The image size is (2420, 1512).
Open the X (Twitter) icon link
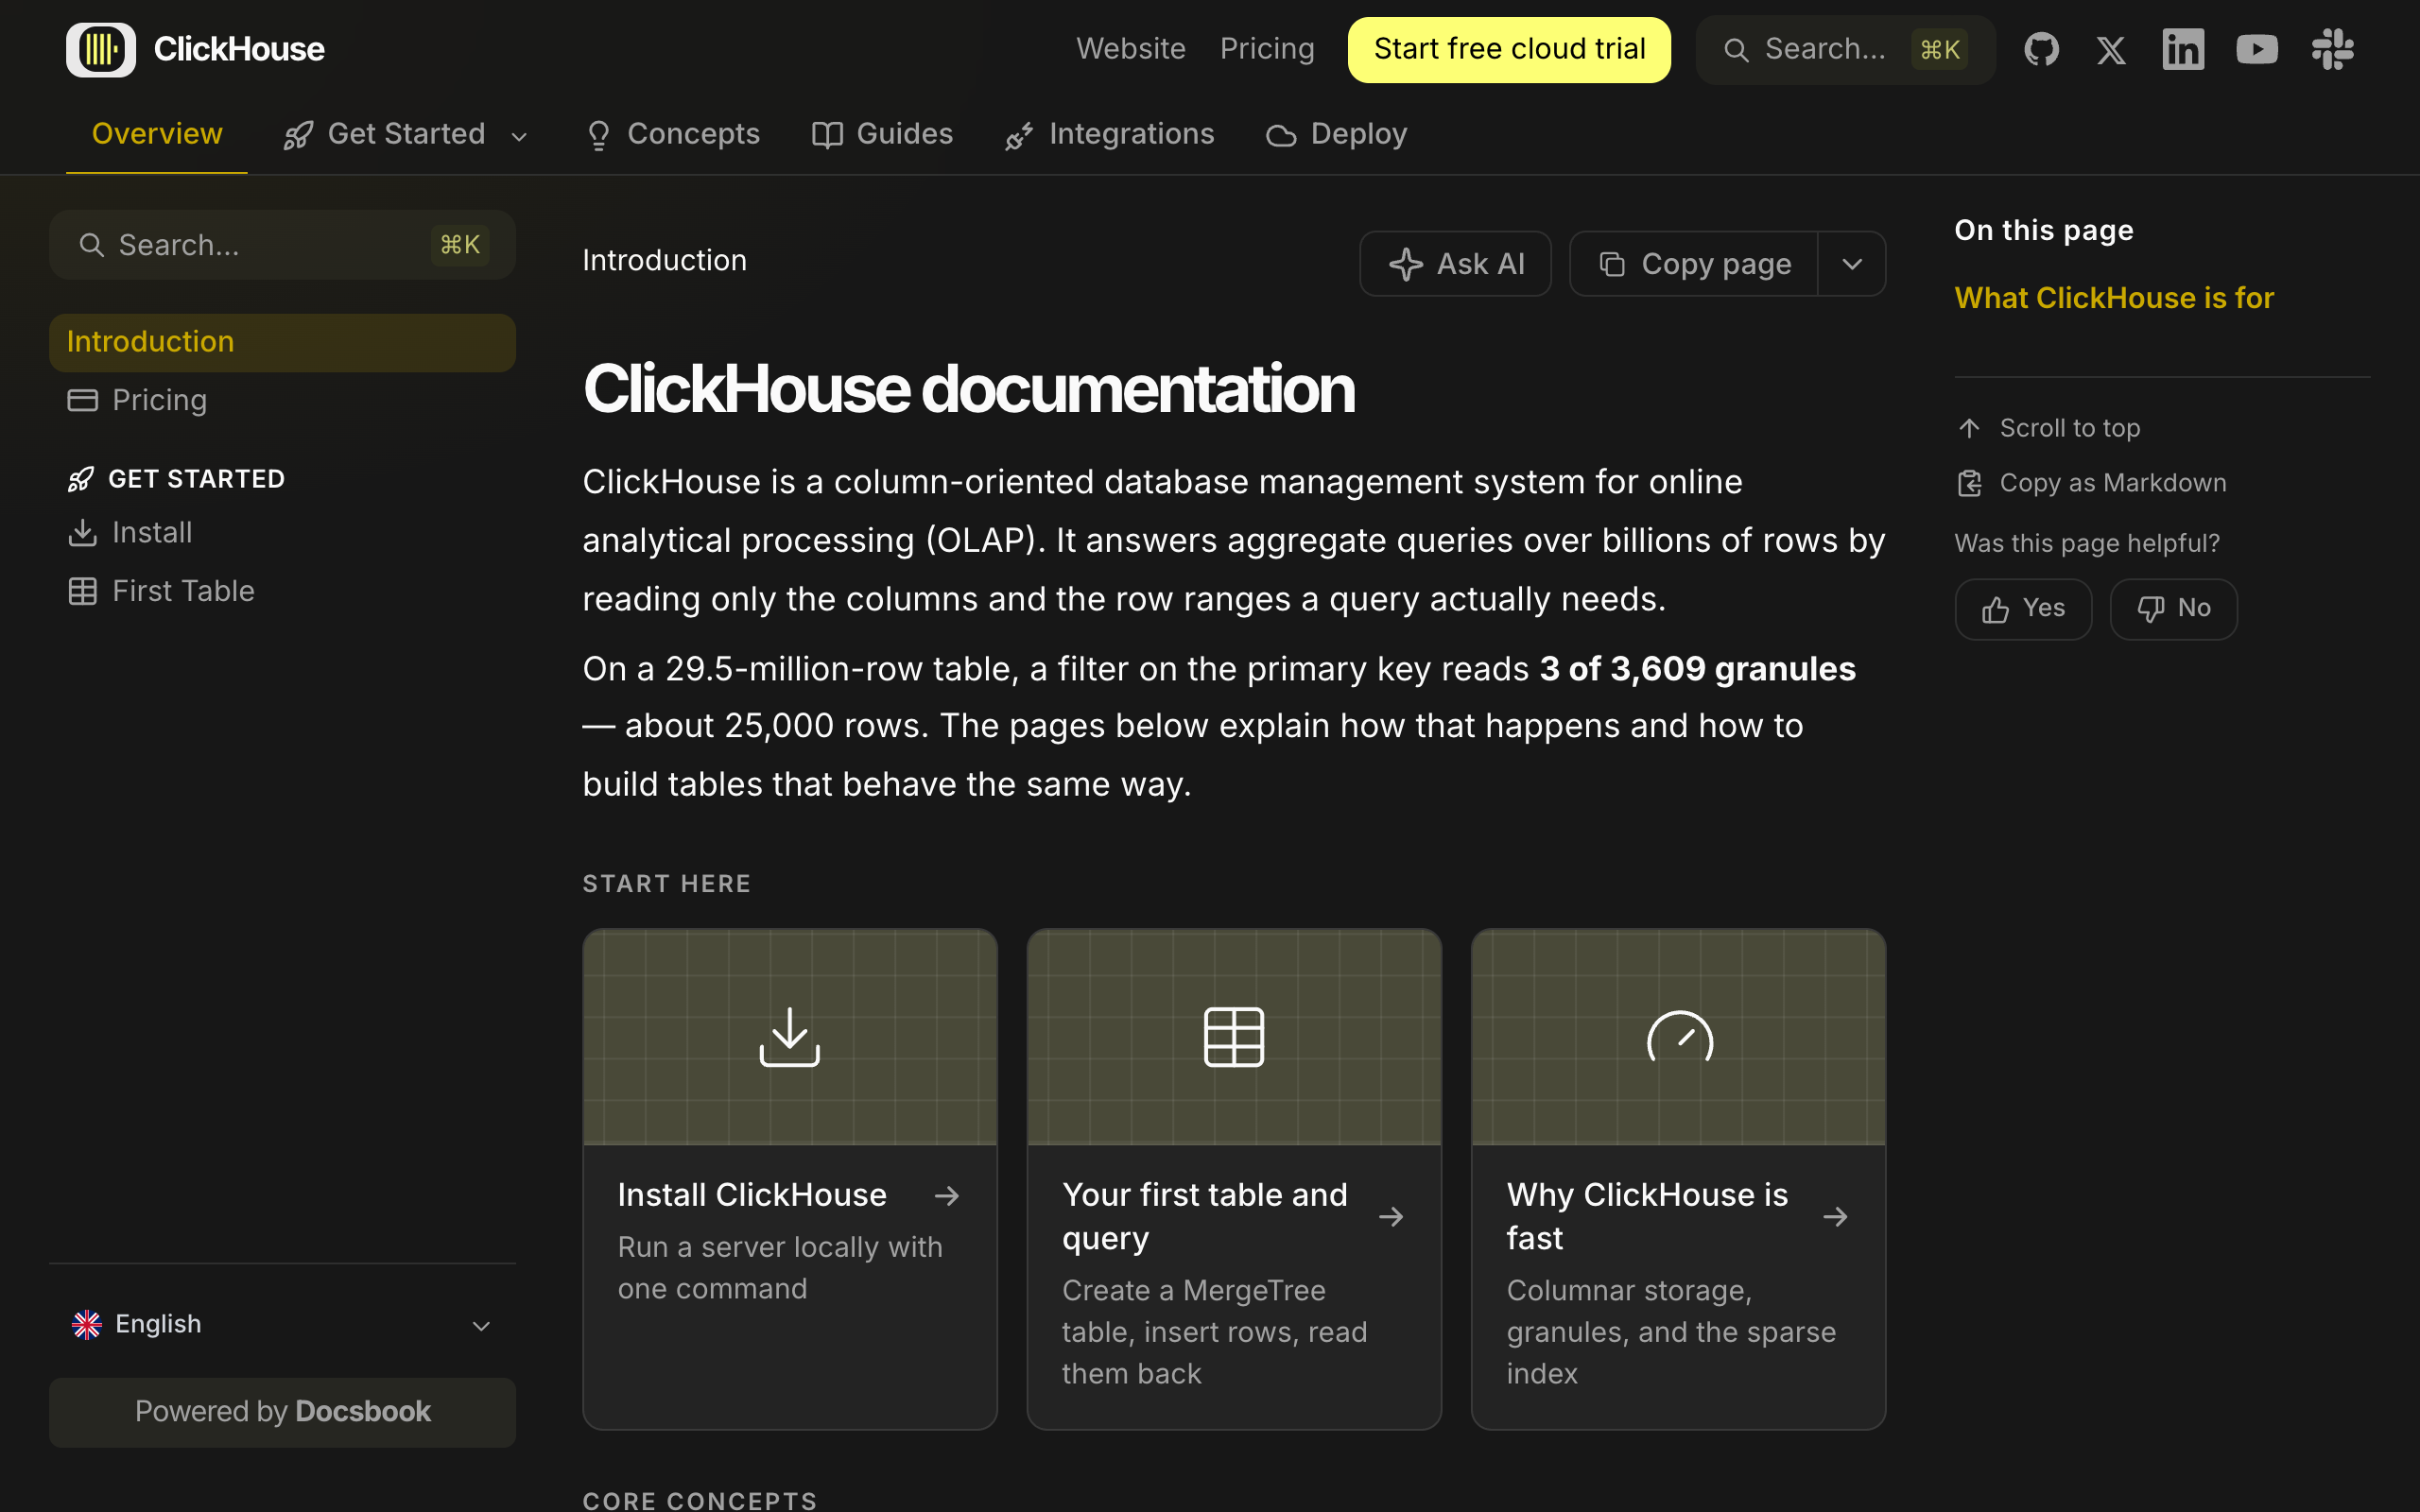tap(2111, 49)
